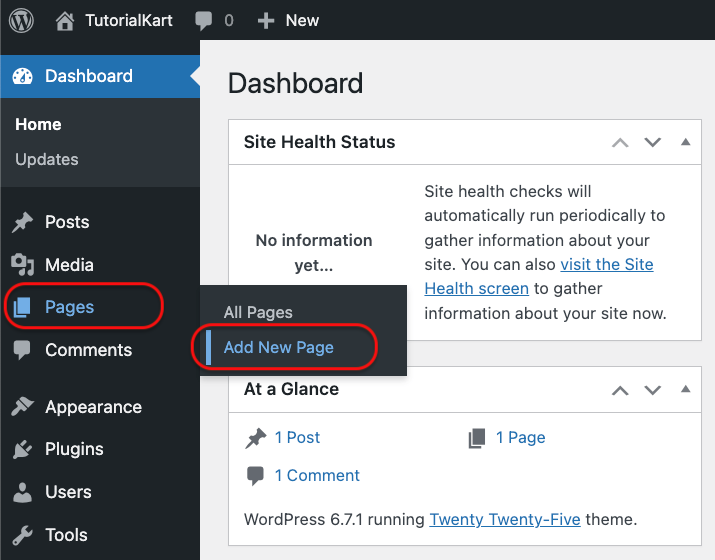This screenshot has width=715, height=560.
Task: Open the Twenty Twenty-Five theme link
Action: (x=505, y=519)
